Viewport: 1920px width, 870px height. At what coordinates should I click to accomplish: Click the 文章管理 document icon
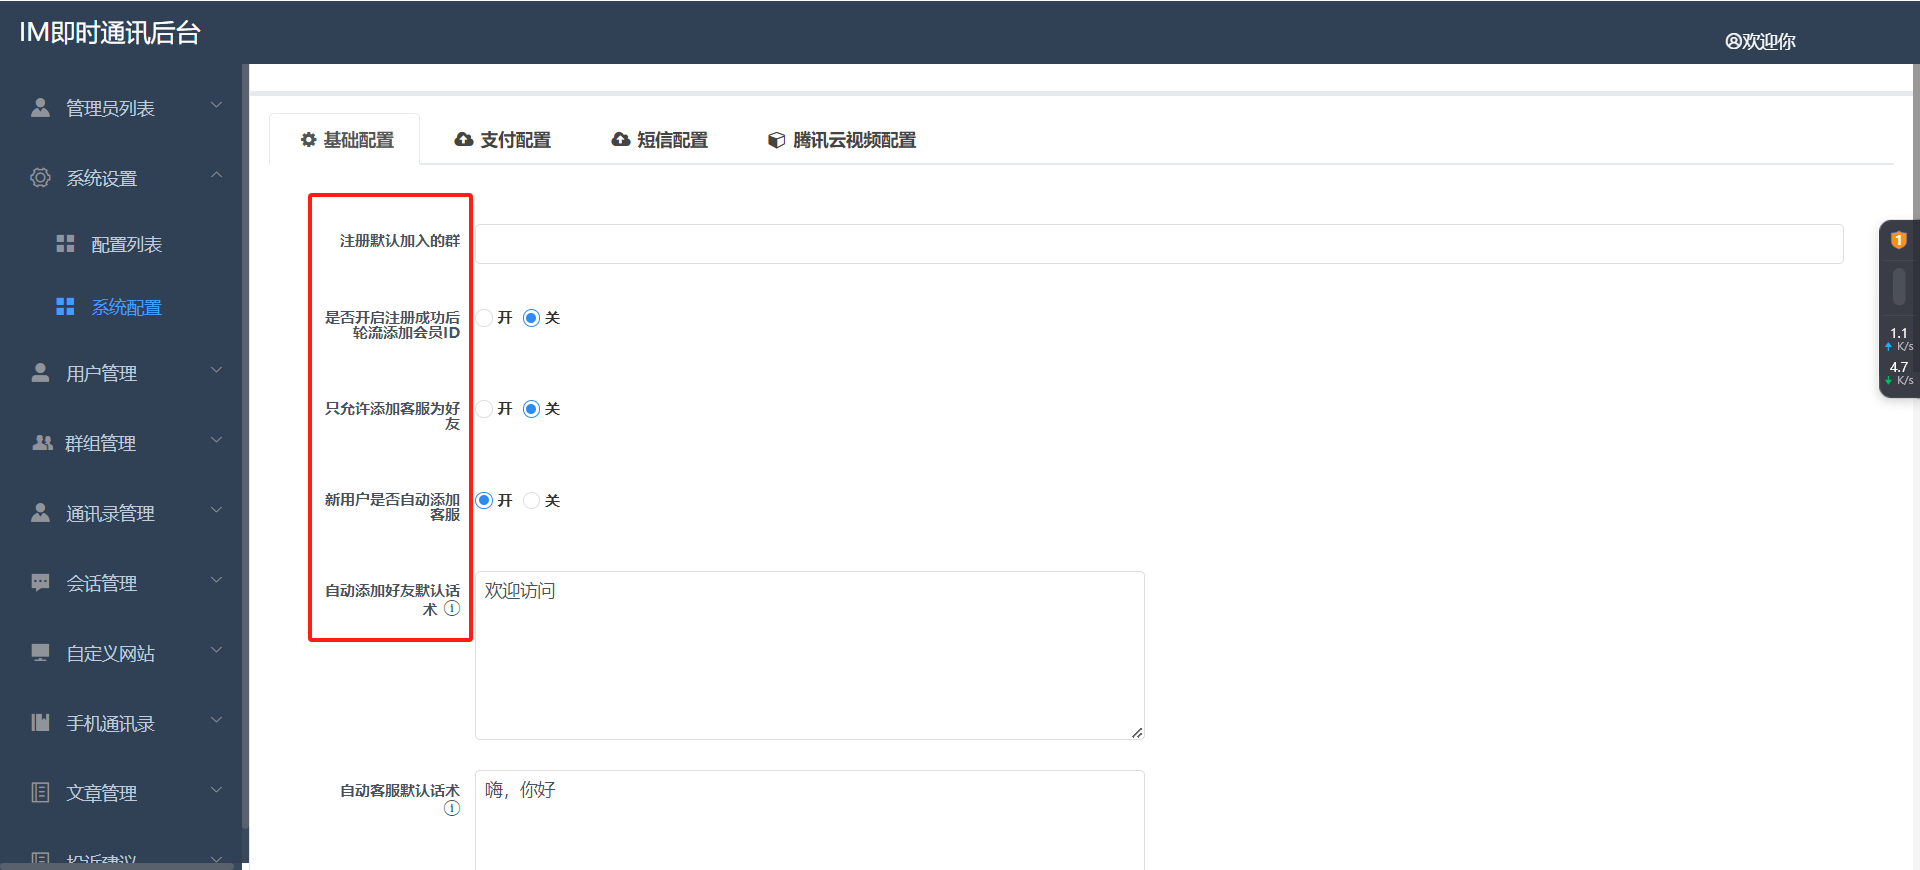(x=40, y=793)
